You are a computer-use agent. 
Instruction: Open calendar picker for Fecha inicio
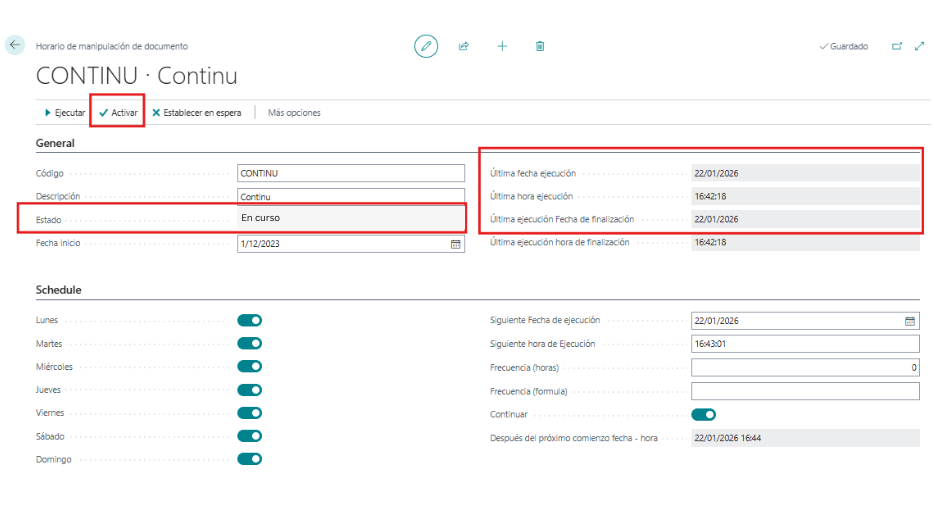456,244
